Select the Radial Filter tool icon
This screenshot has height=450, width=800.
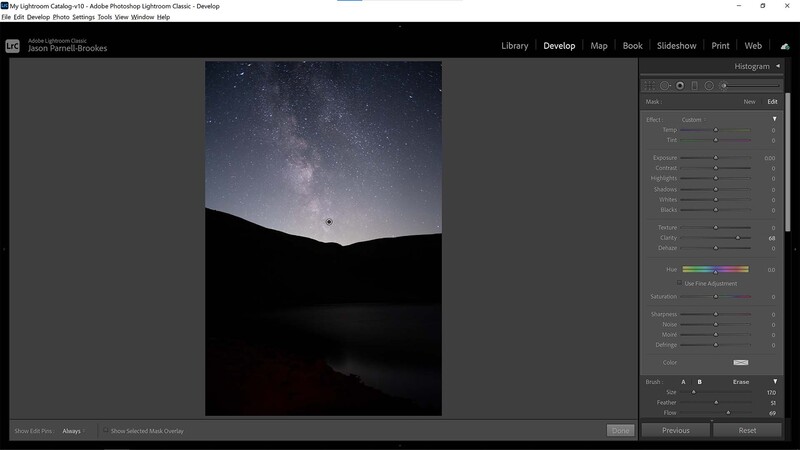point(709,86)
